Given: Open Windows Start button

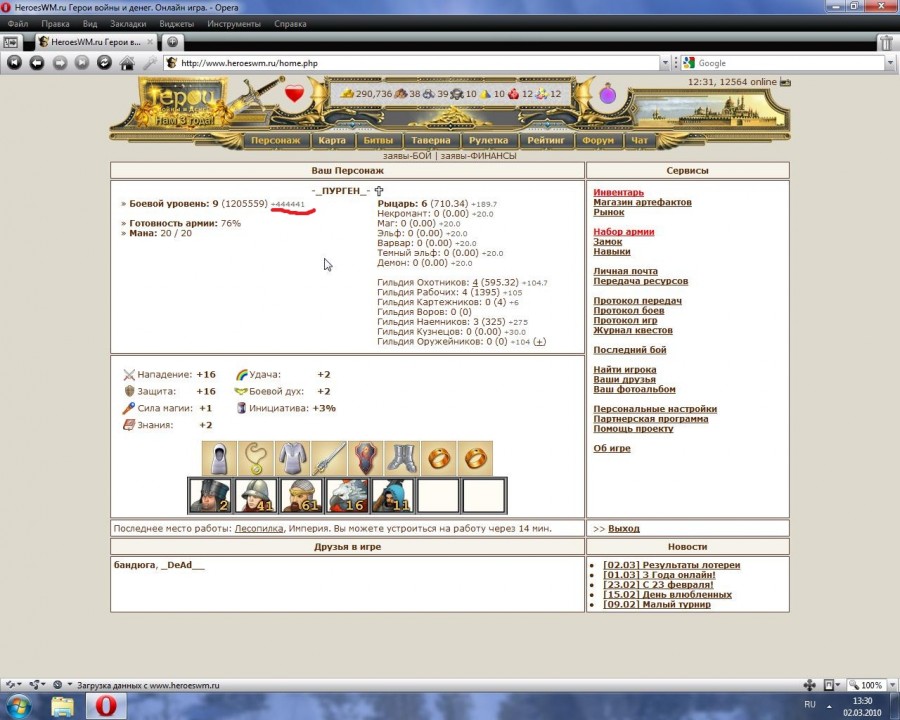Looking at the screenshot, I should point(18,706).
